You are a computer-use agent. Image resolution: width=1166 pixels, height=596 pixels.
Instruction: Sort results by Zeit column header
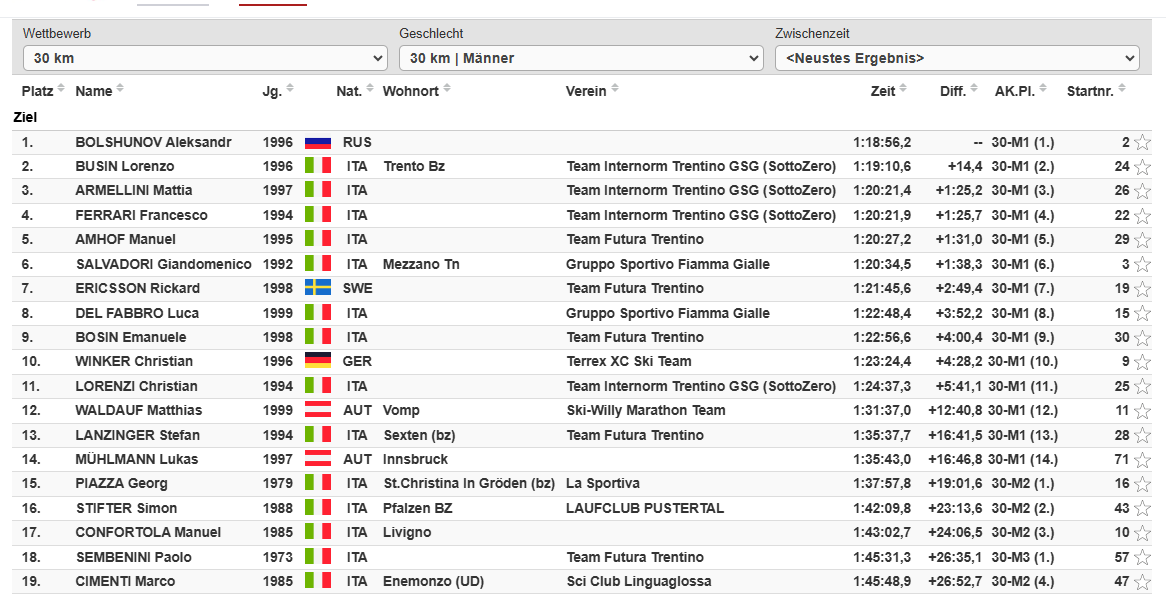click(882, 91)
